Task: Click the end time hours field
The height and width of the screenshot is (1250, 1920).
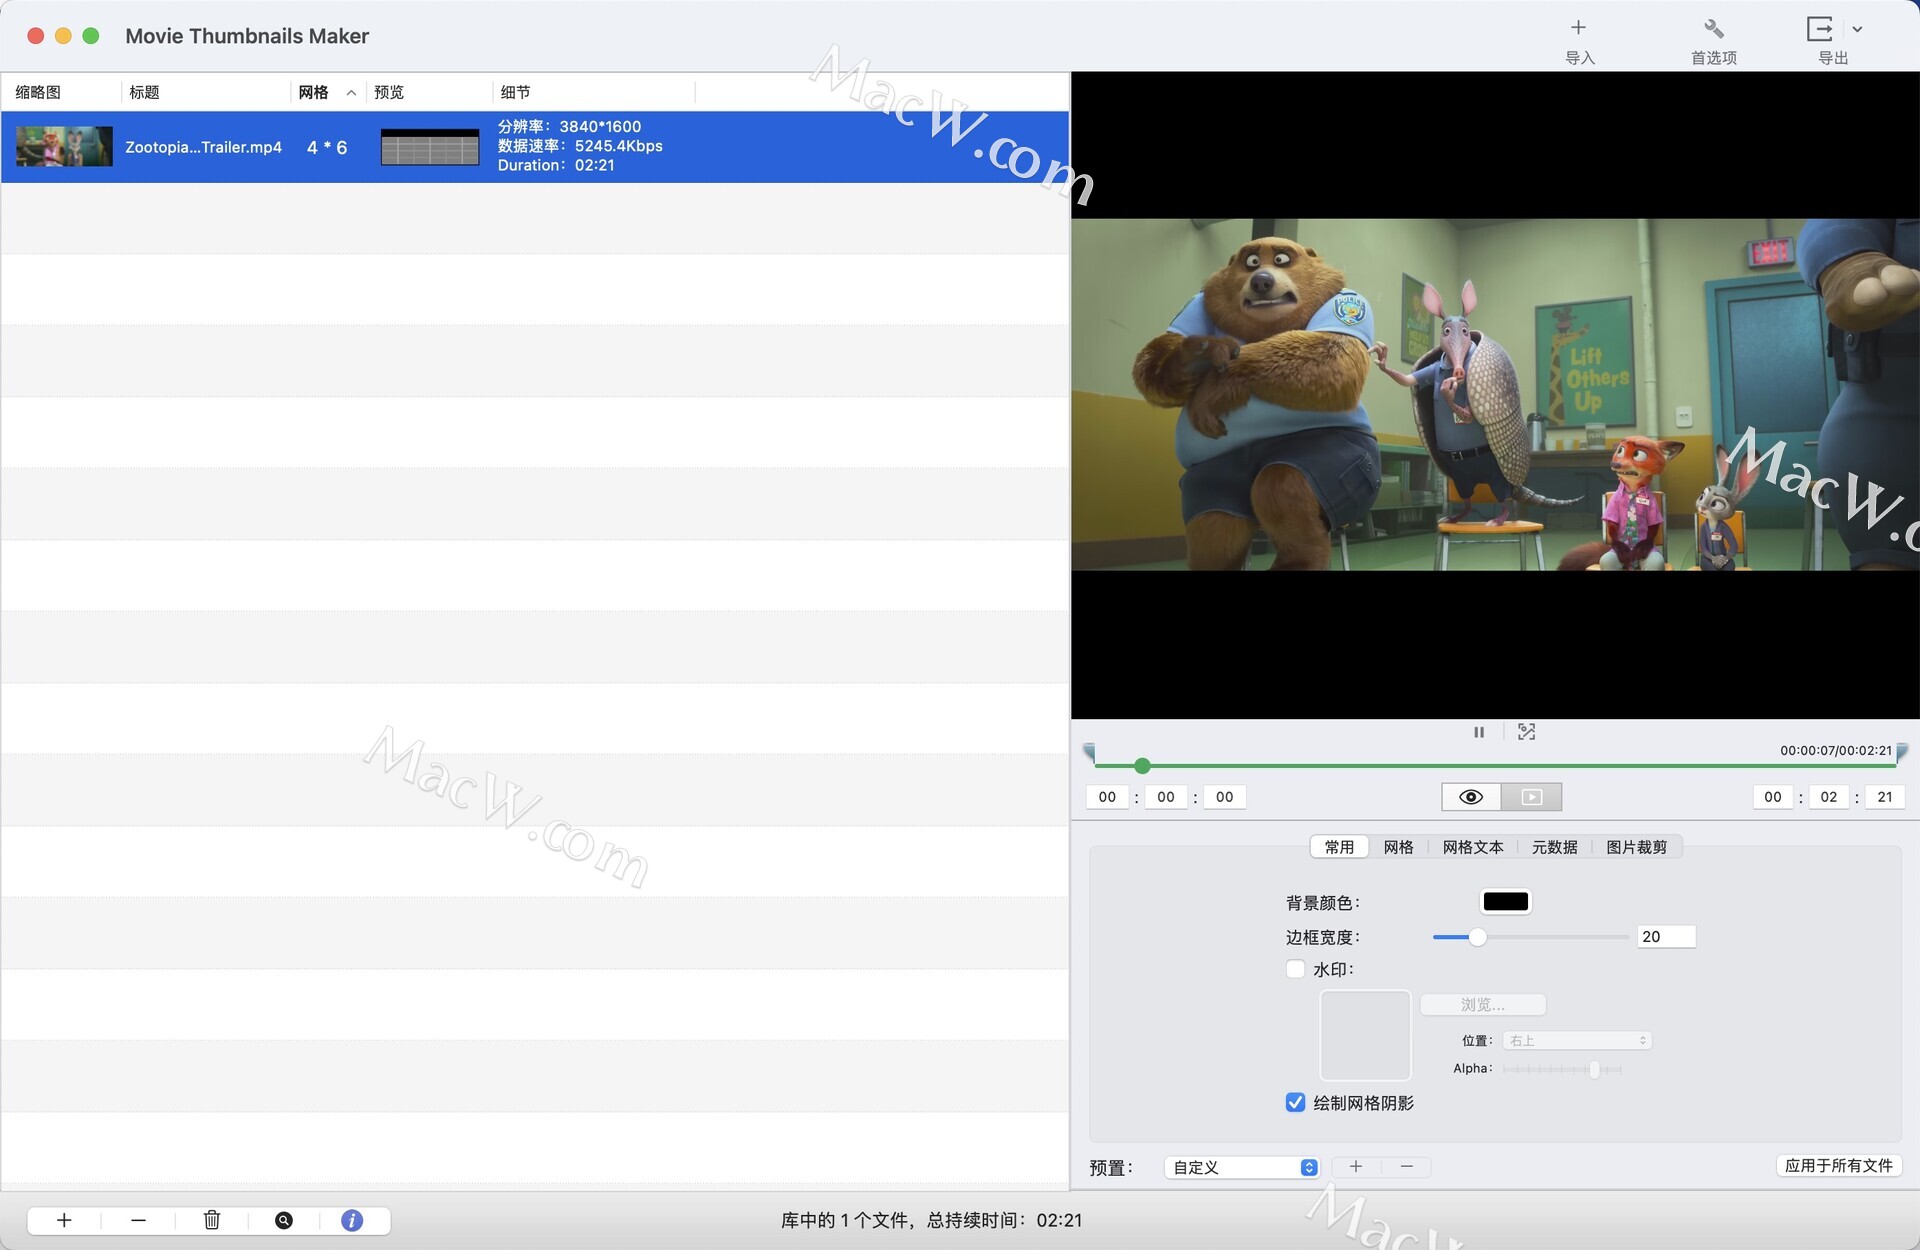Action: point(1773,797)
